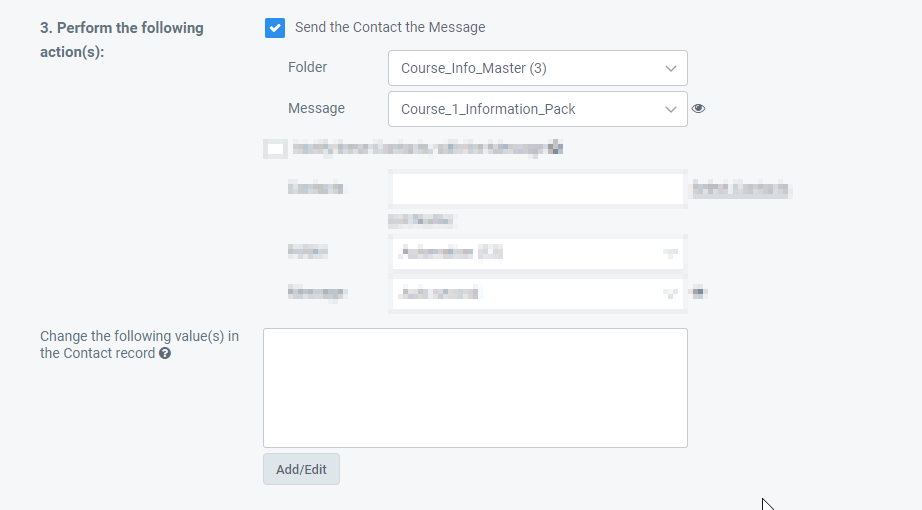Preview message via eye icon beside Course_1_Information_Pack
Viewport: 922px width, 510px height.
(x=698, y=108)
